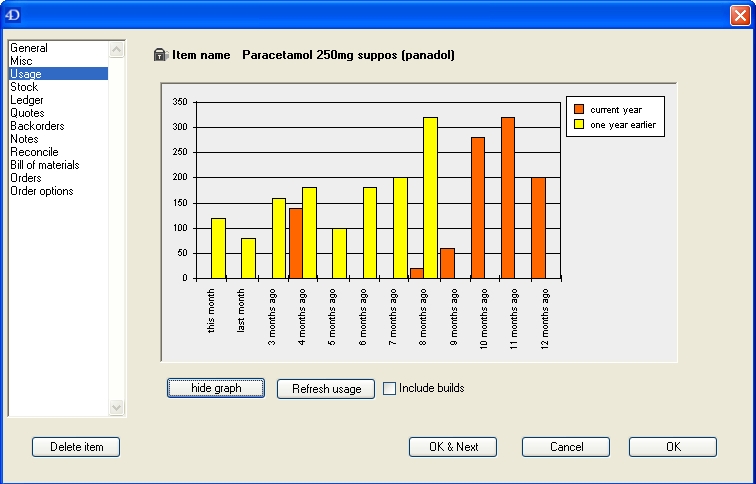The width and height of the screenshot is (756, 484).
Task: Click the orange bar for 11 months ago
Action: [x=508, y=198]
